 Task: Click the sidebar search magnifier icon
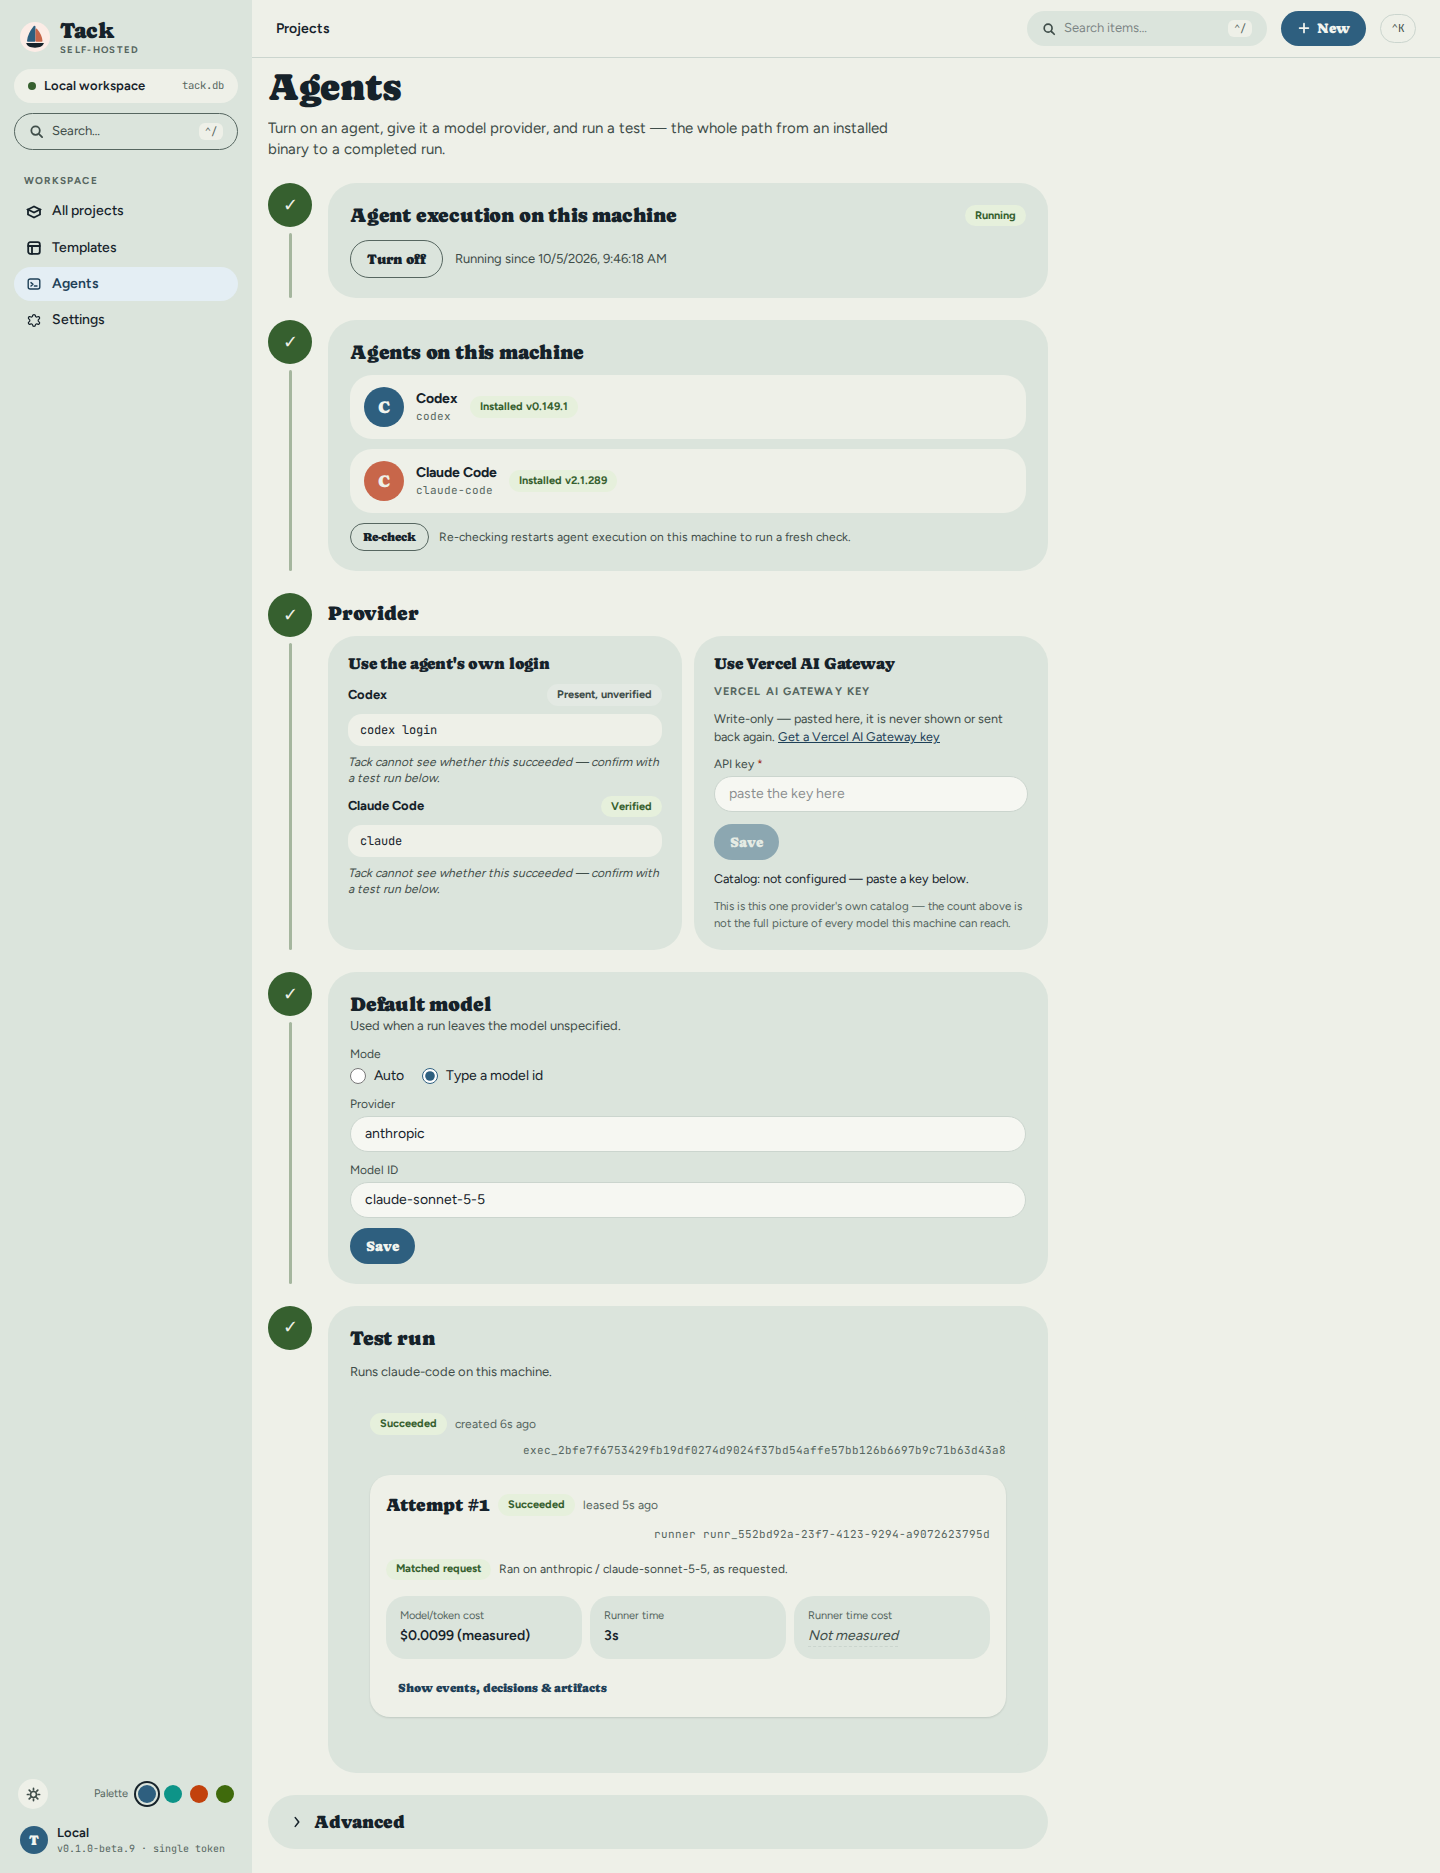point(37,131)
